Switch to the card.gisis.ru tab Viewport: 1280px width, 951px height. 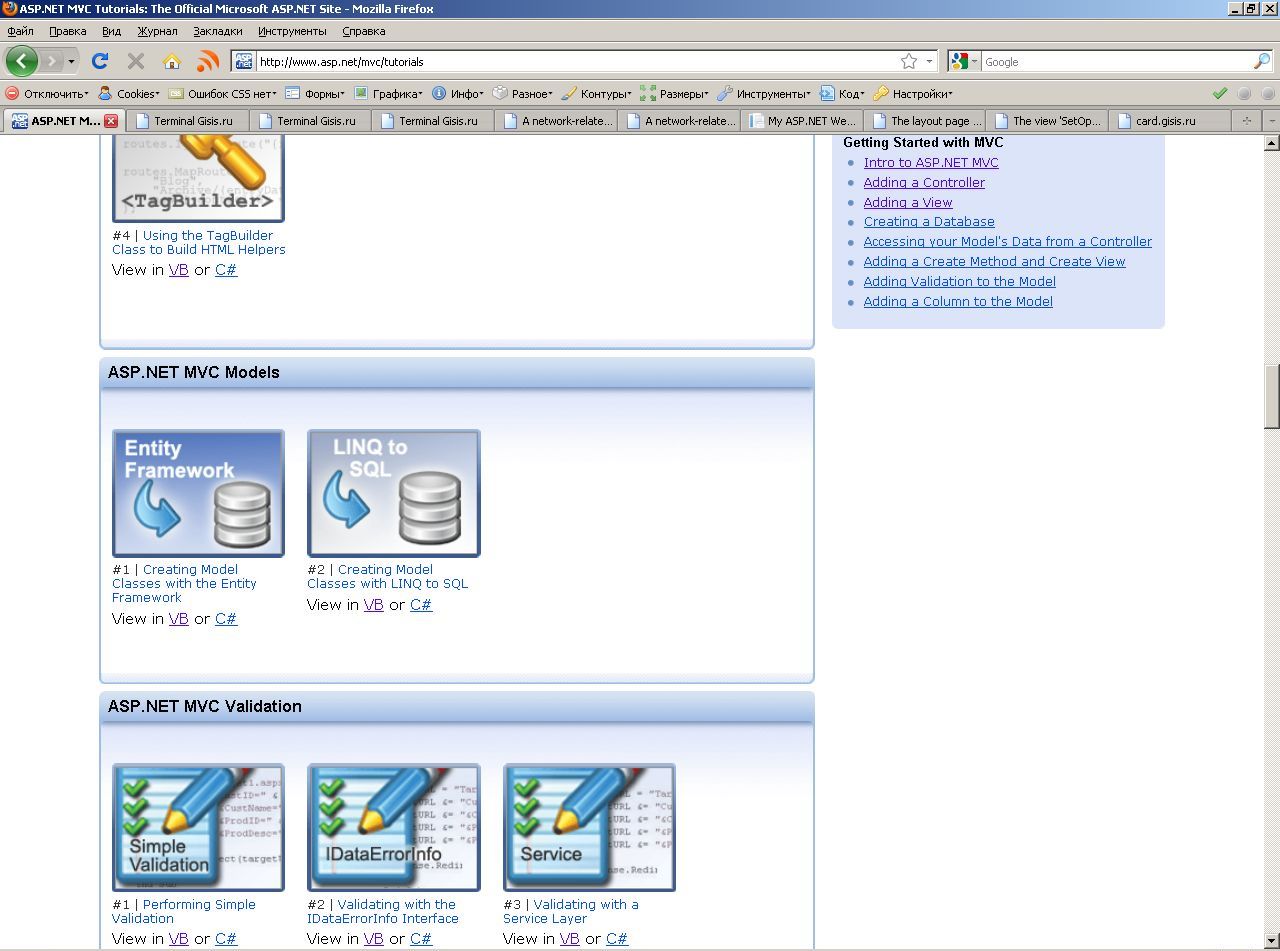coord(1170,121)
